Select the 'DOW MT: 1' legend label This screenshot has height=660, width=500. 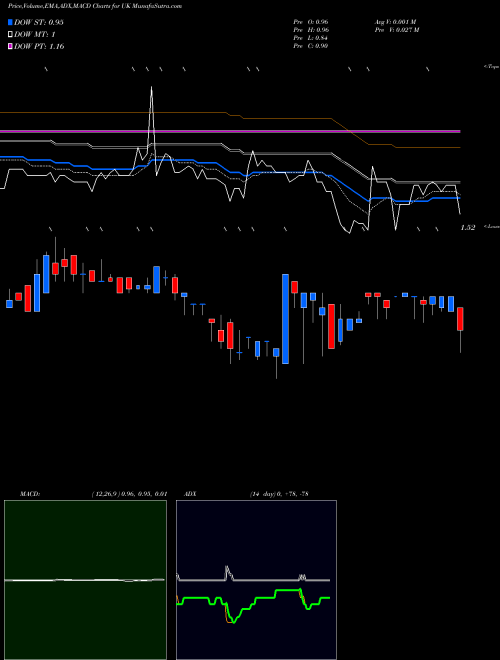point(35,35)
